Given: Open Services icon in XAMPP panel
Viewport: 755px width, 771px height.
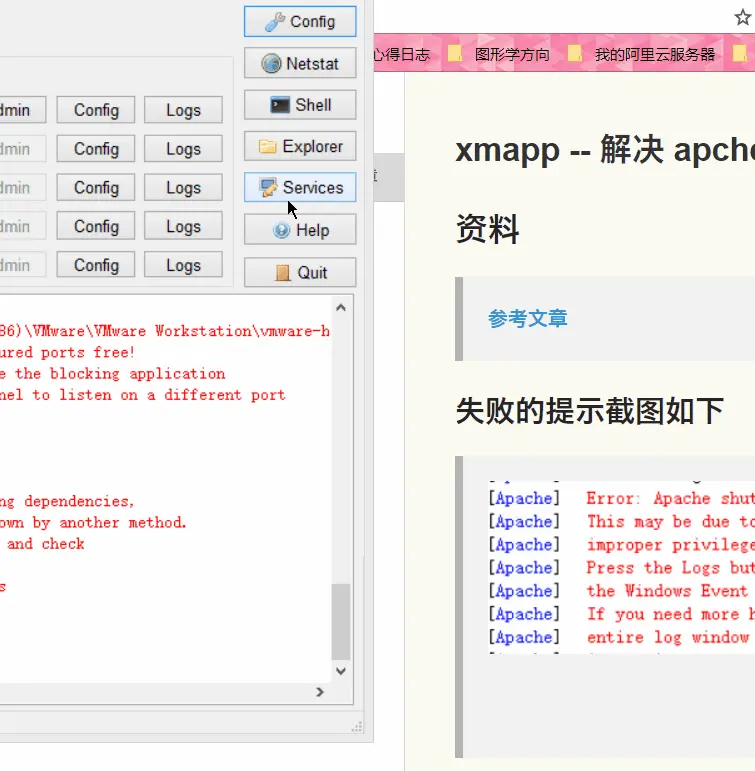Looking at the screenshot, I should click(269, 188).
